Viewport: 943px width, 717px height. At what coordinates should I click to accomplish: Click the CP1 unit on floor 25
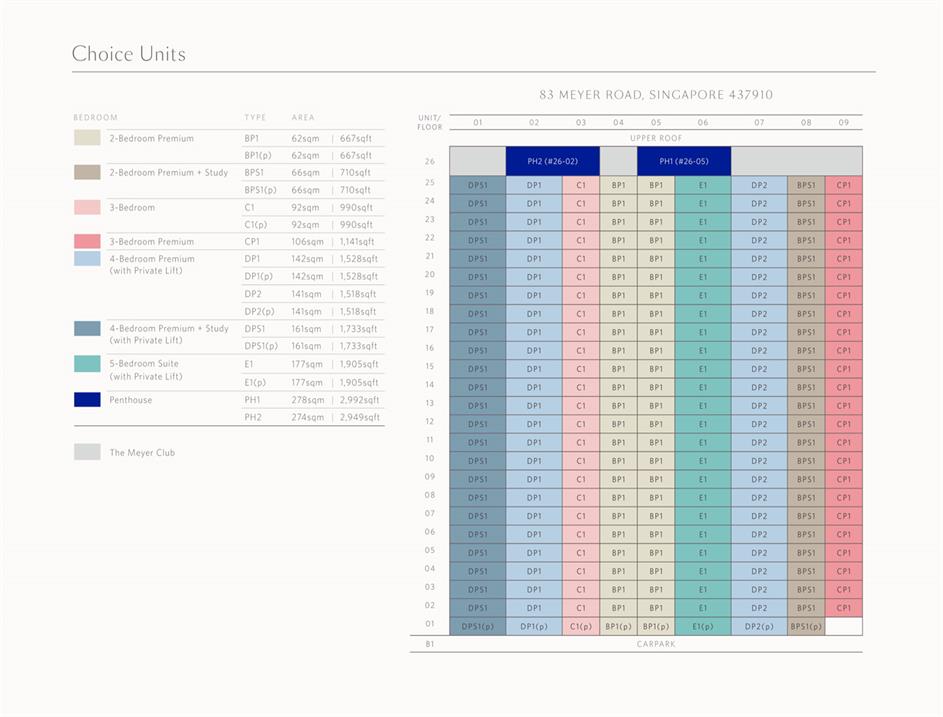coord(843,185)
